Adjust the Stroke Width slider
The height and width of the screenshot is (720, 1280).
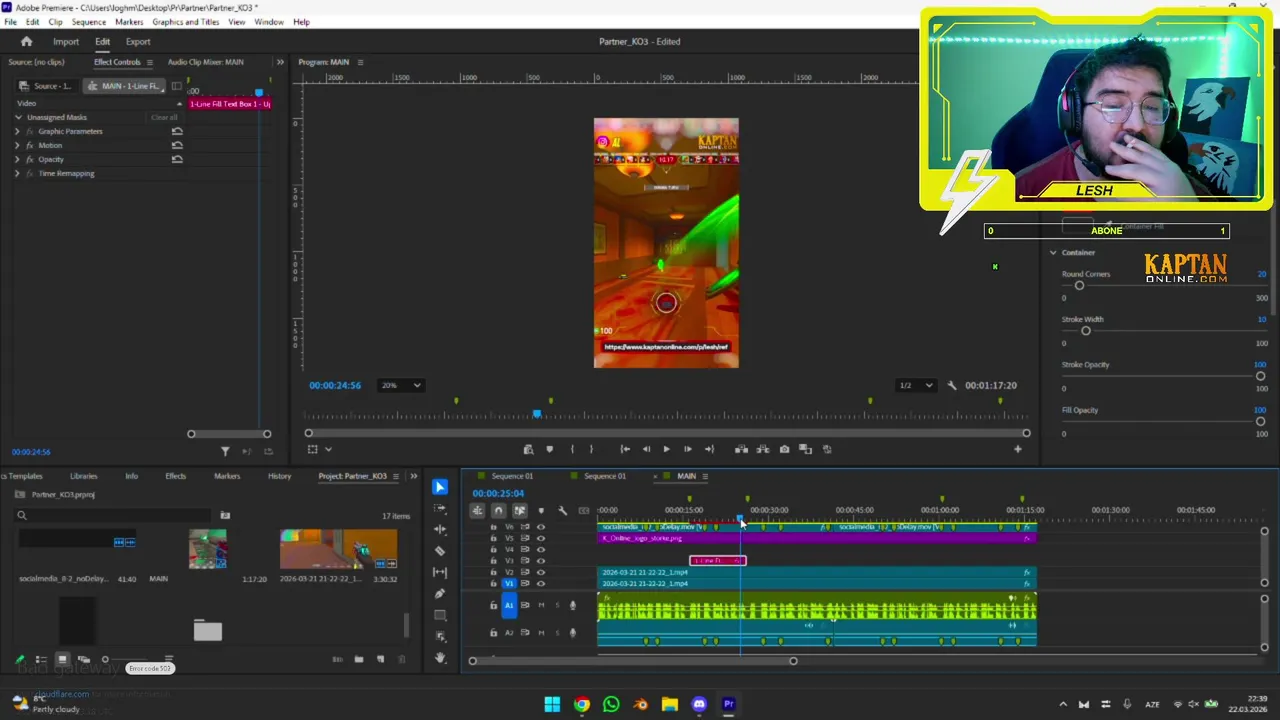(1085, 331)
